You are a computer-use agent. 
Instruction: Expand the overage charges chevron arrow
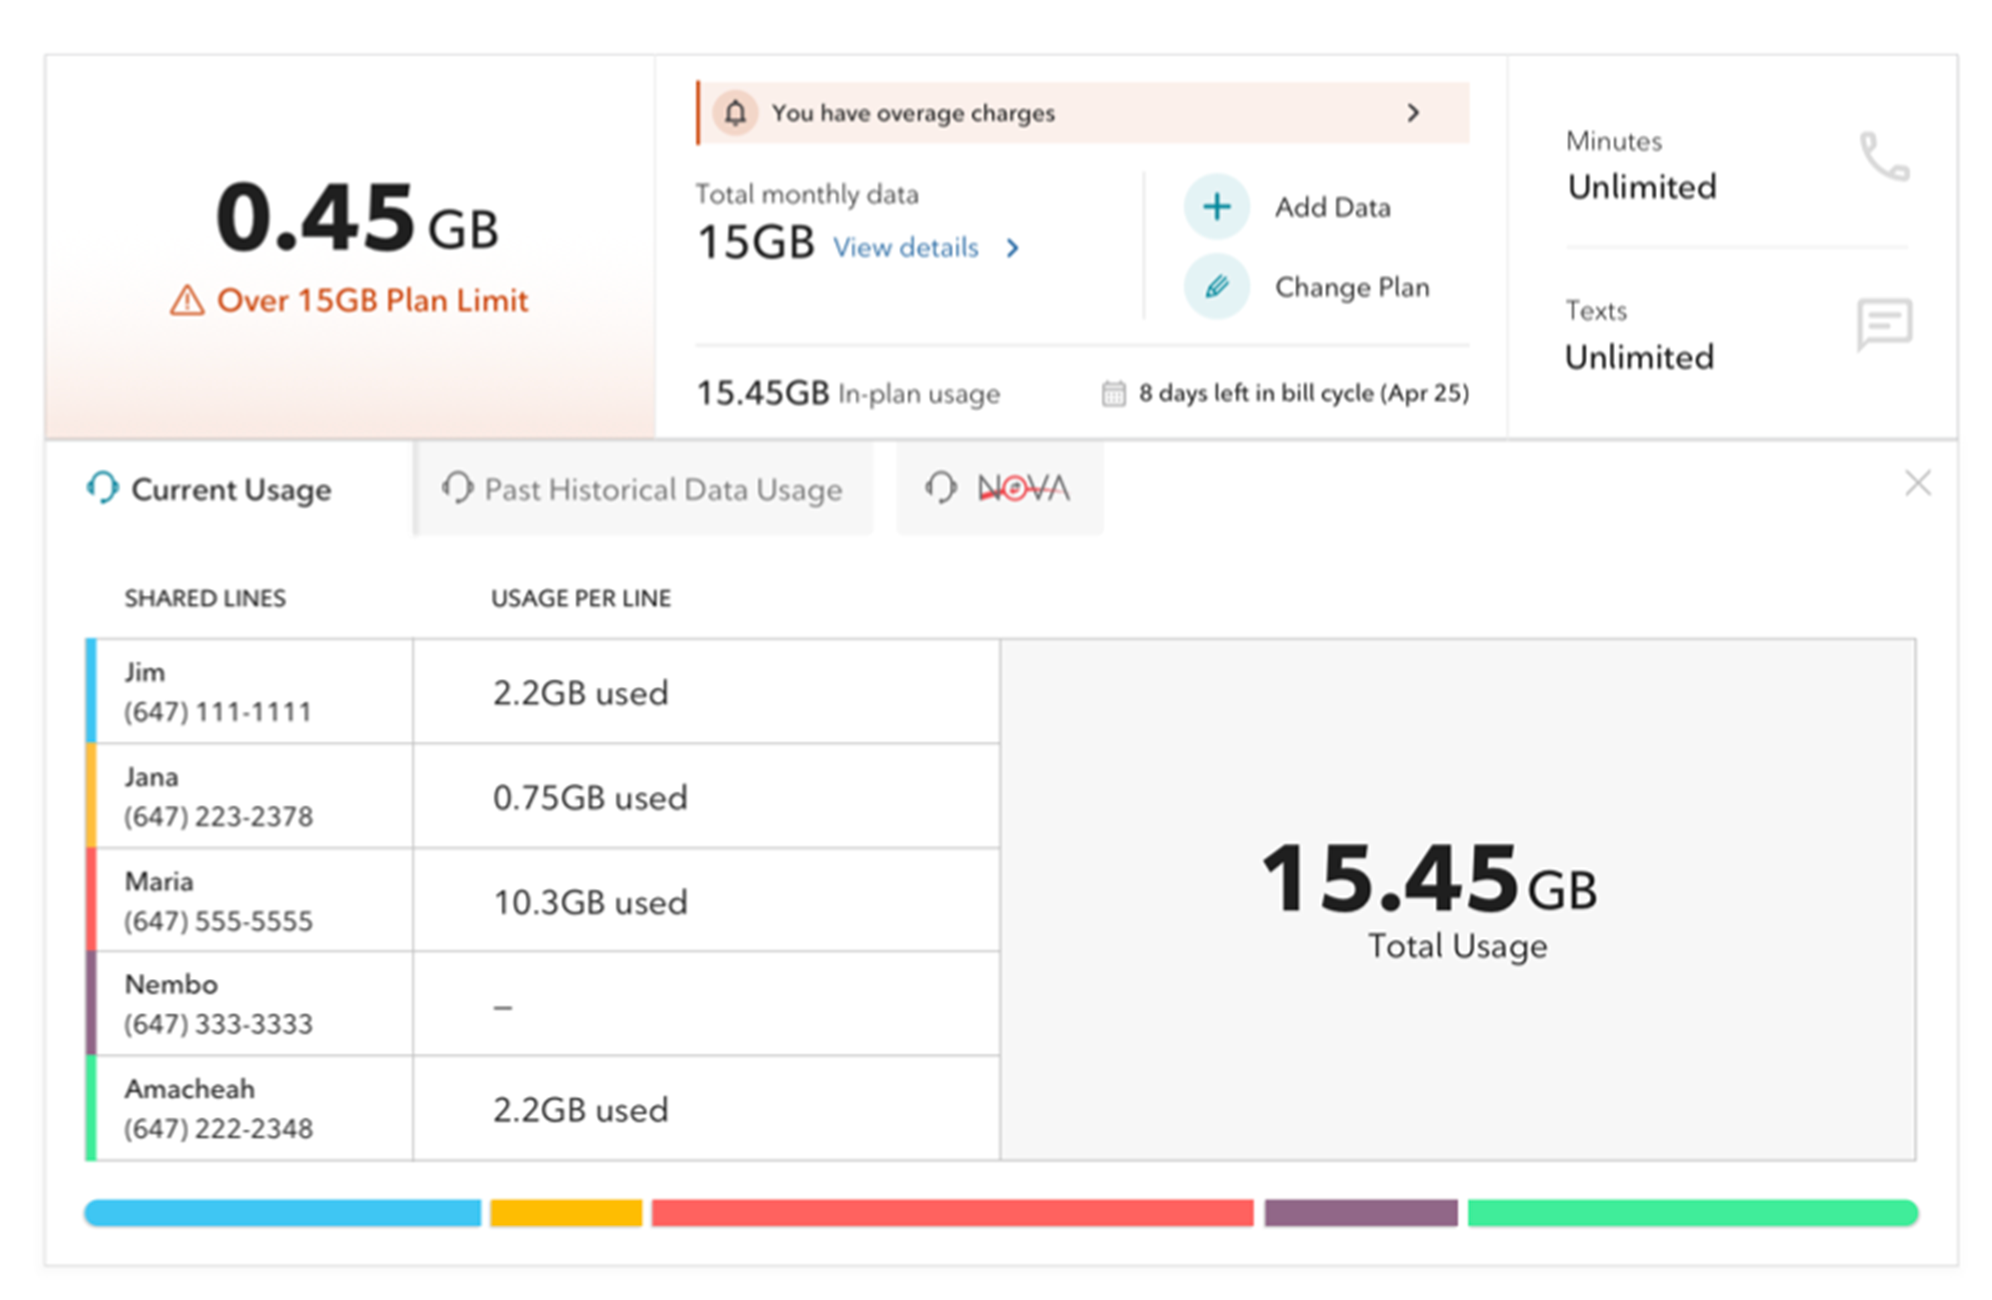(x=1413, y=113)
